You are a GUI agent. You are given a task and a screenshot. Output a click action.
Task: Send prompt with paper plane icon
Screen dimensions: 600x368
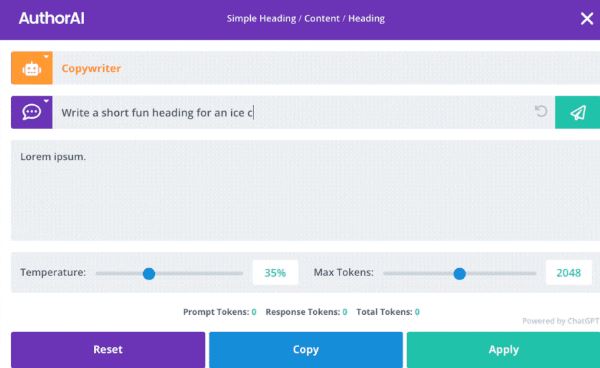577,112
